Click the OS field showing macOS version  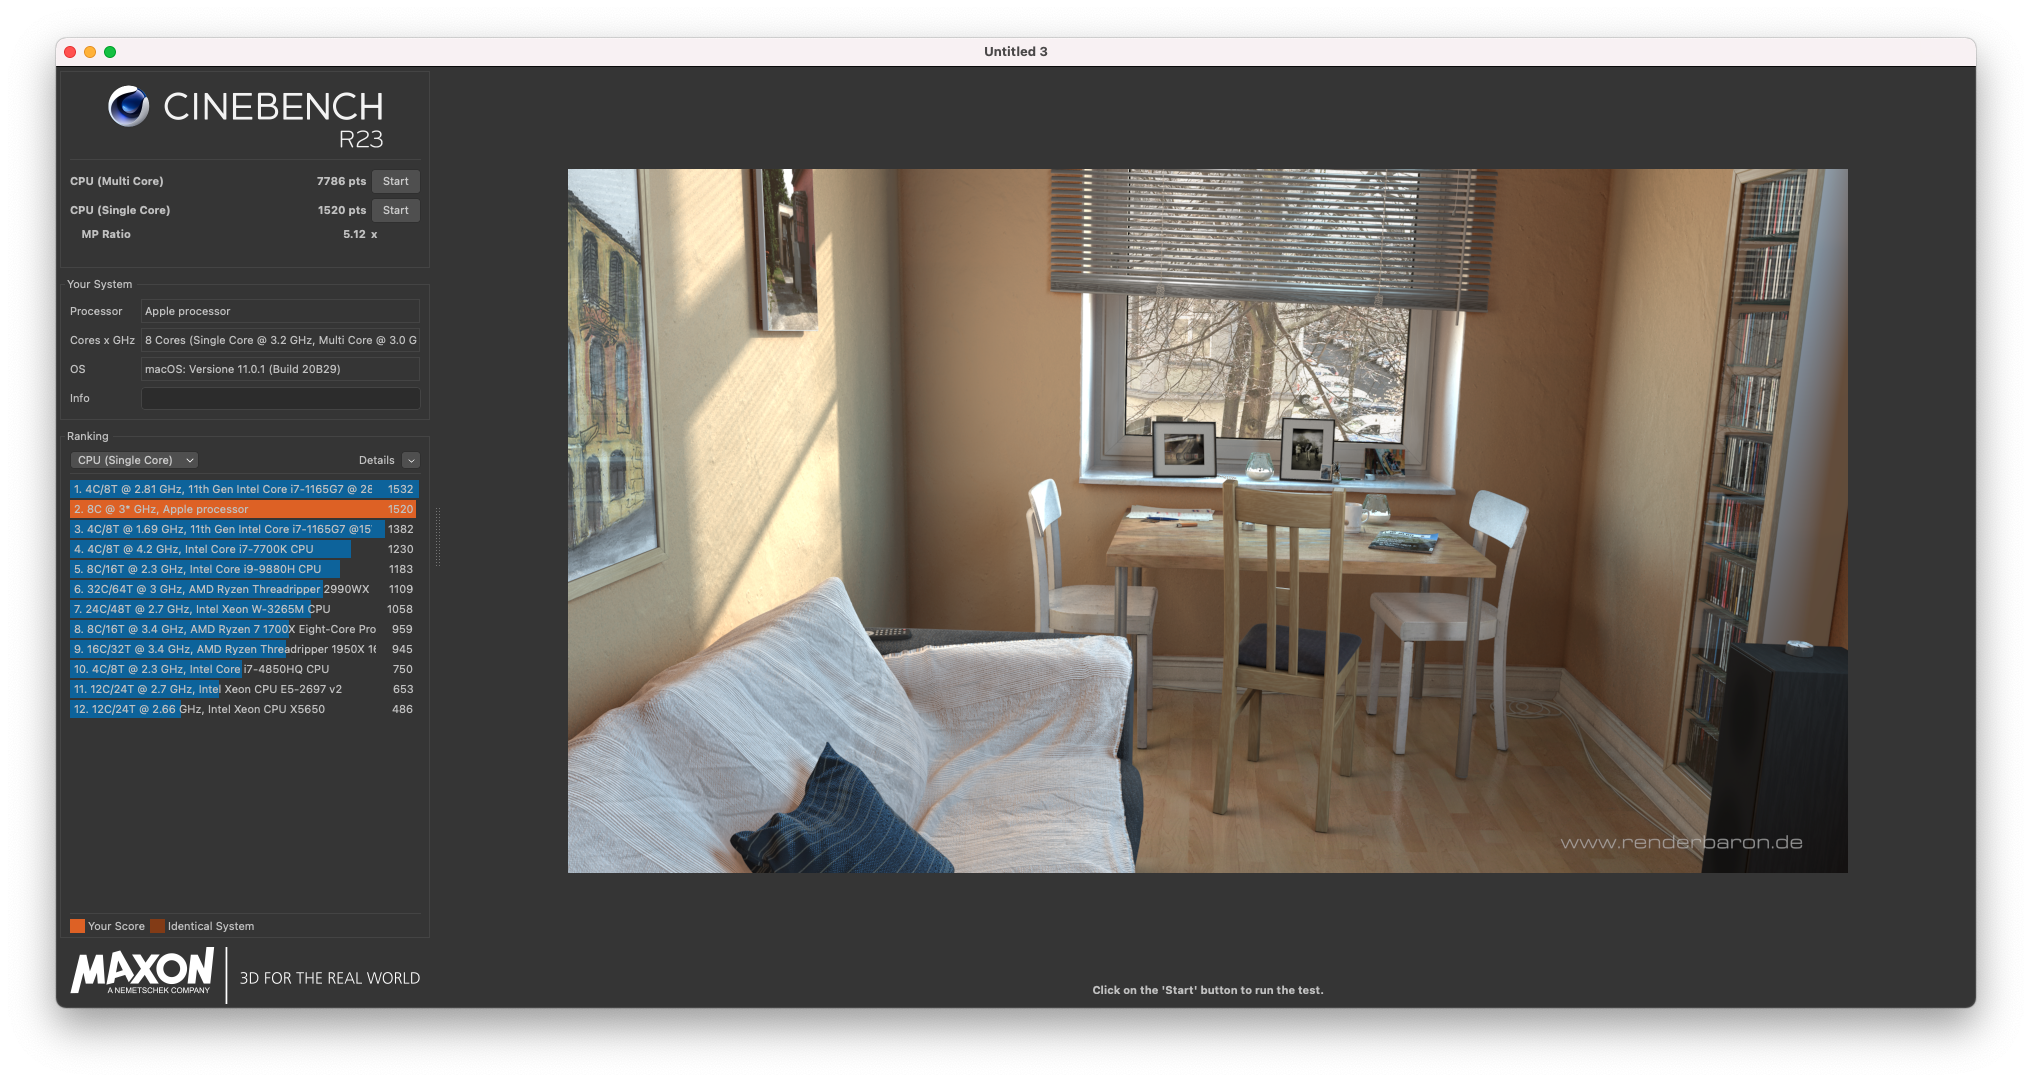click(x=280, y=369)
